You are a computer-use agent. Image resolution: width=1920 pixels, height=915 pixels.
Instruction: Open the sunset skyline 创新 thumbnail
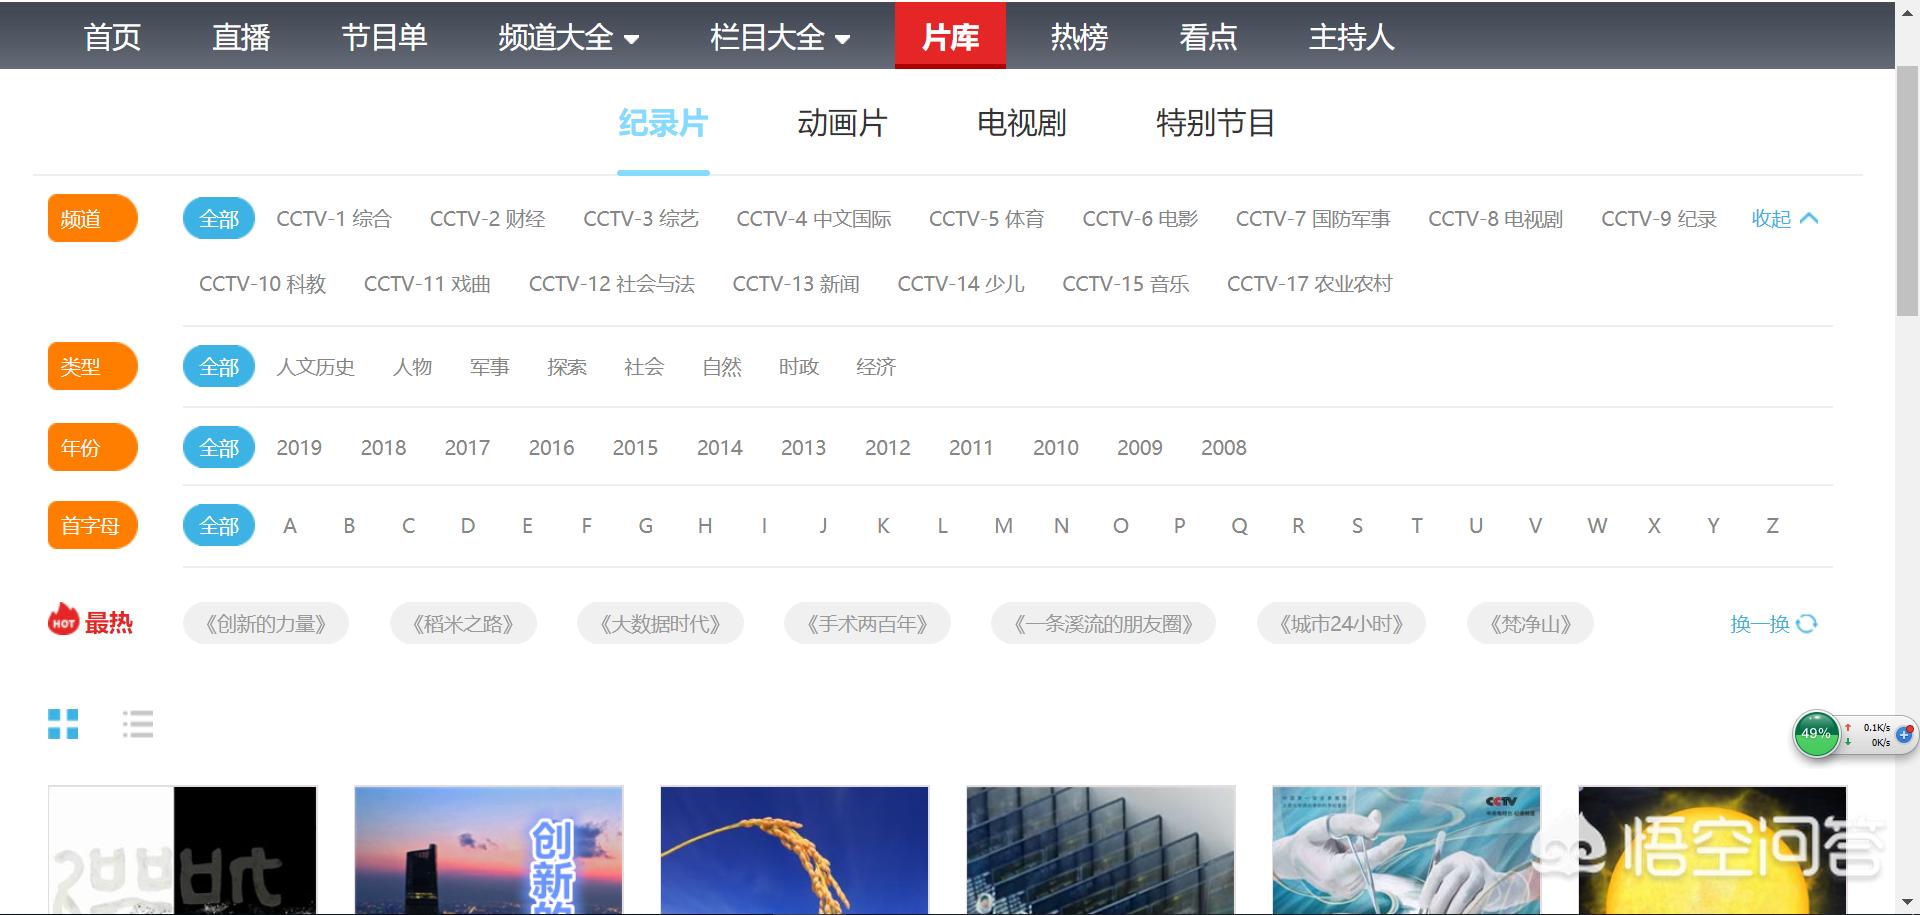click(489, 850)
